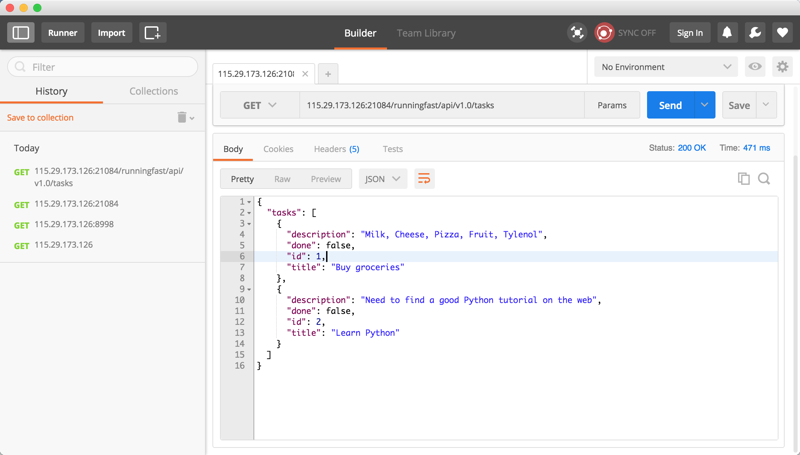The height and width of the screenshot is (455, 800).
Task: Click the "Learn Python" title value
Action: click(x=365, y=333)
